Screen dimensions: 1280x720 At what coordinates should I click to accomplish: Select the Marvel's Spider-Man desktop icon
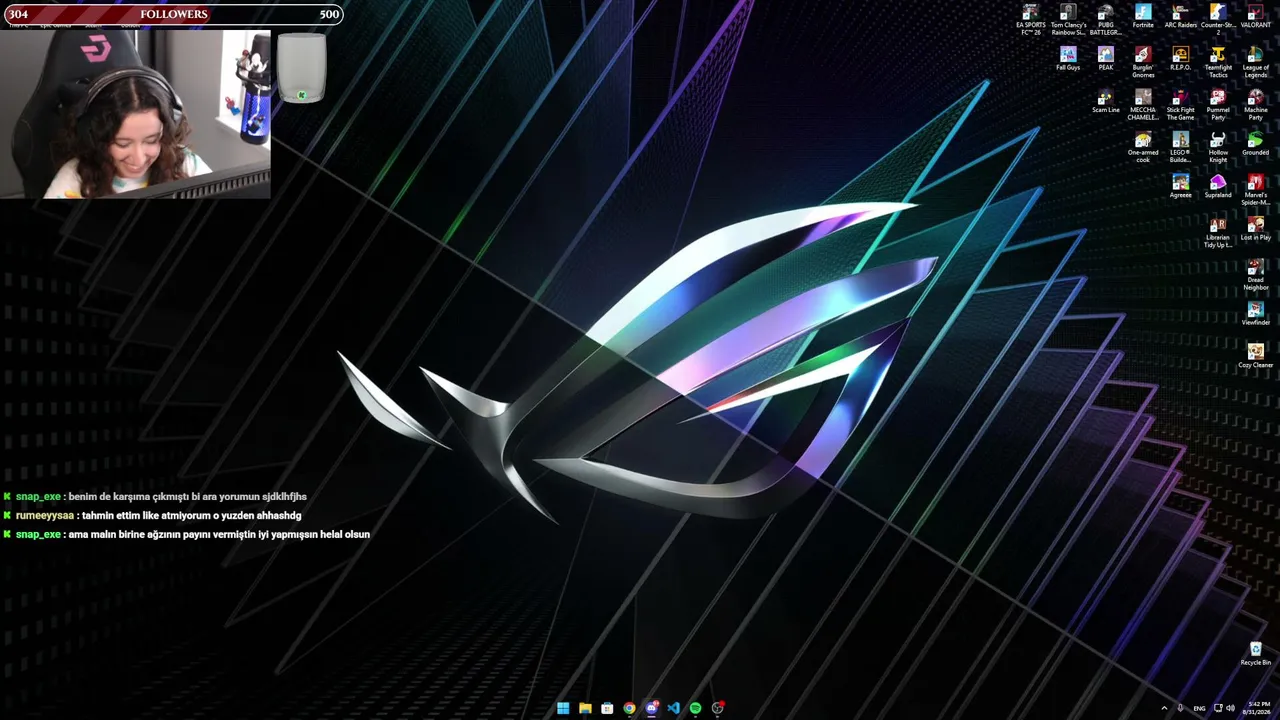pyautogui.click(x=1255, y=190)
